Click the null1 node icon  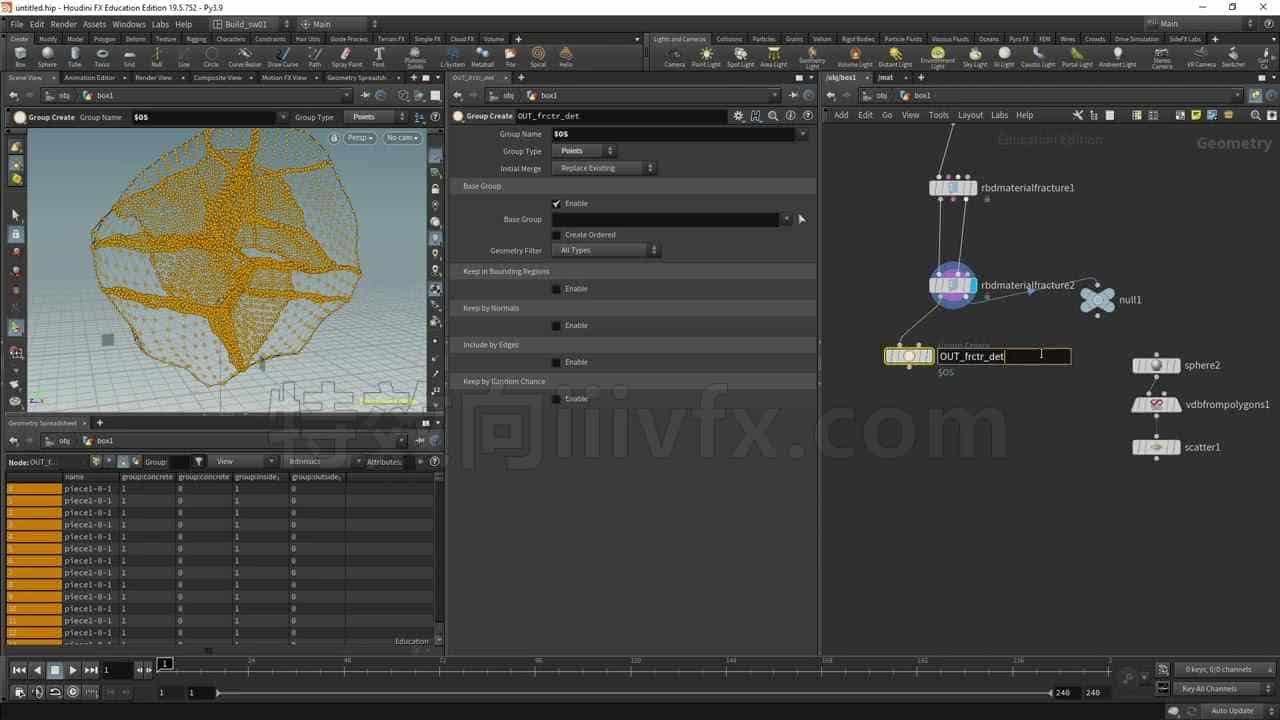[x=1097, y=299]
